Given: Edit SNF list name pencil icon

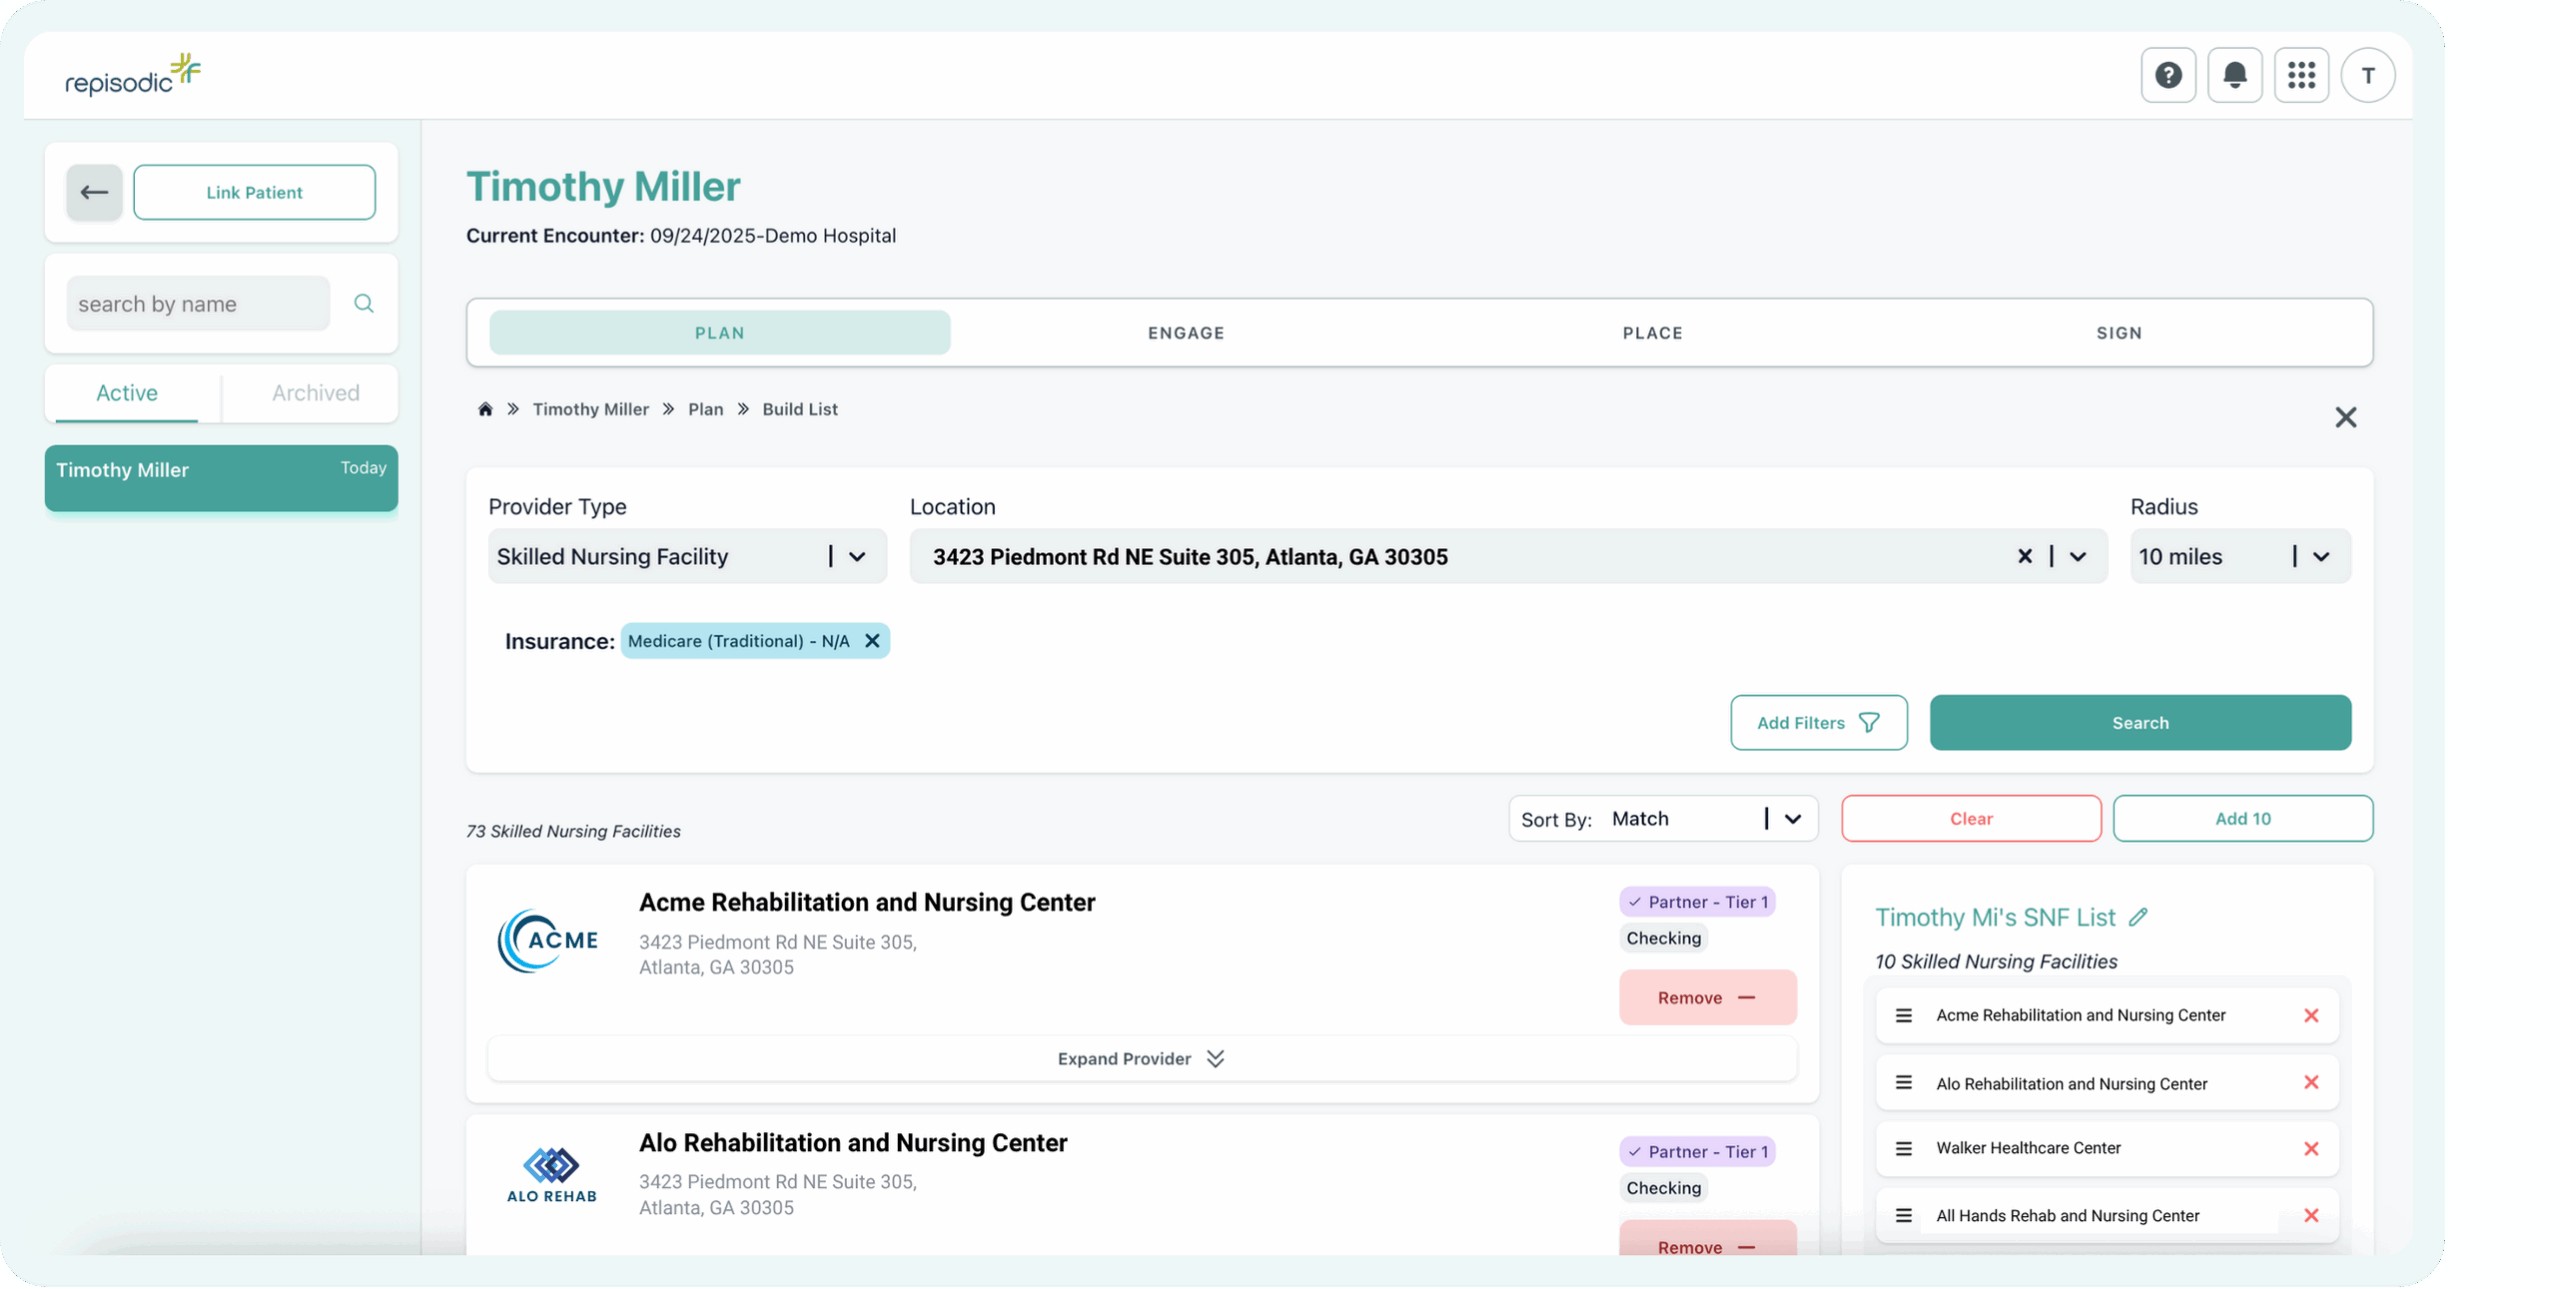Looking at the screenshot, I should pos(2138,917).
